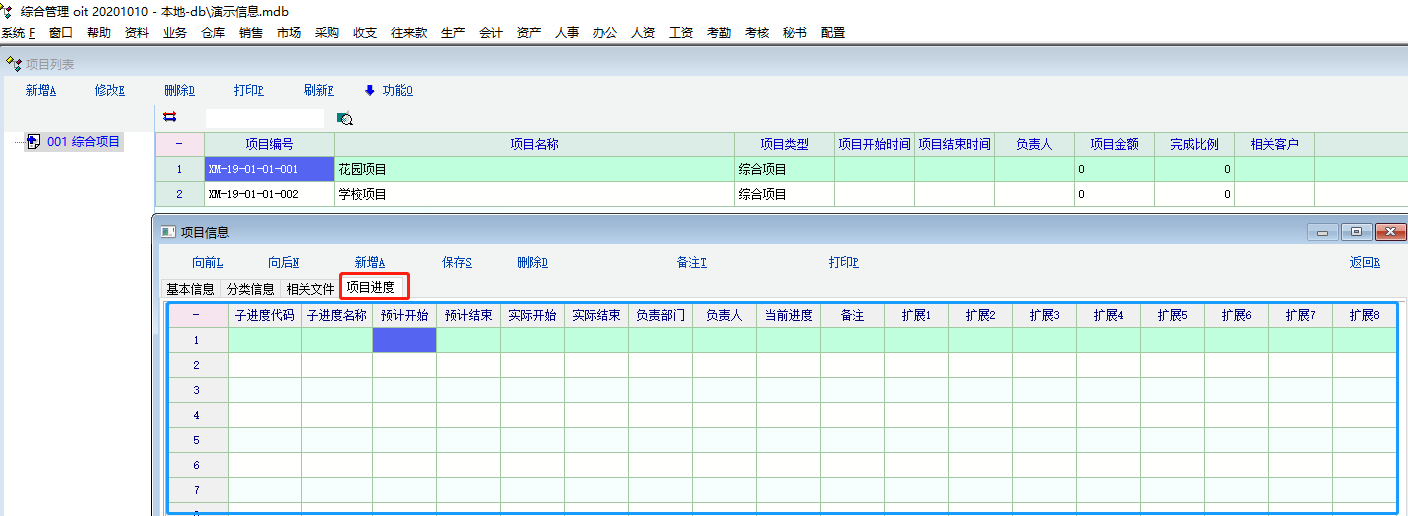Minimize the 项目信息 dialog window

point(1323,232)
